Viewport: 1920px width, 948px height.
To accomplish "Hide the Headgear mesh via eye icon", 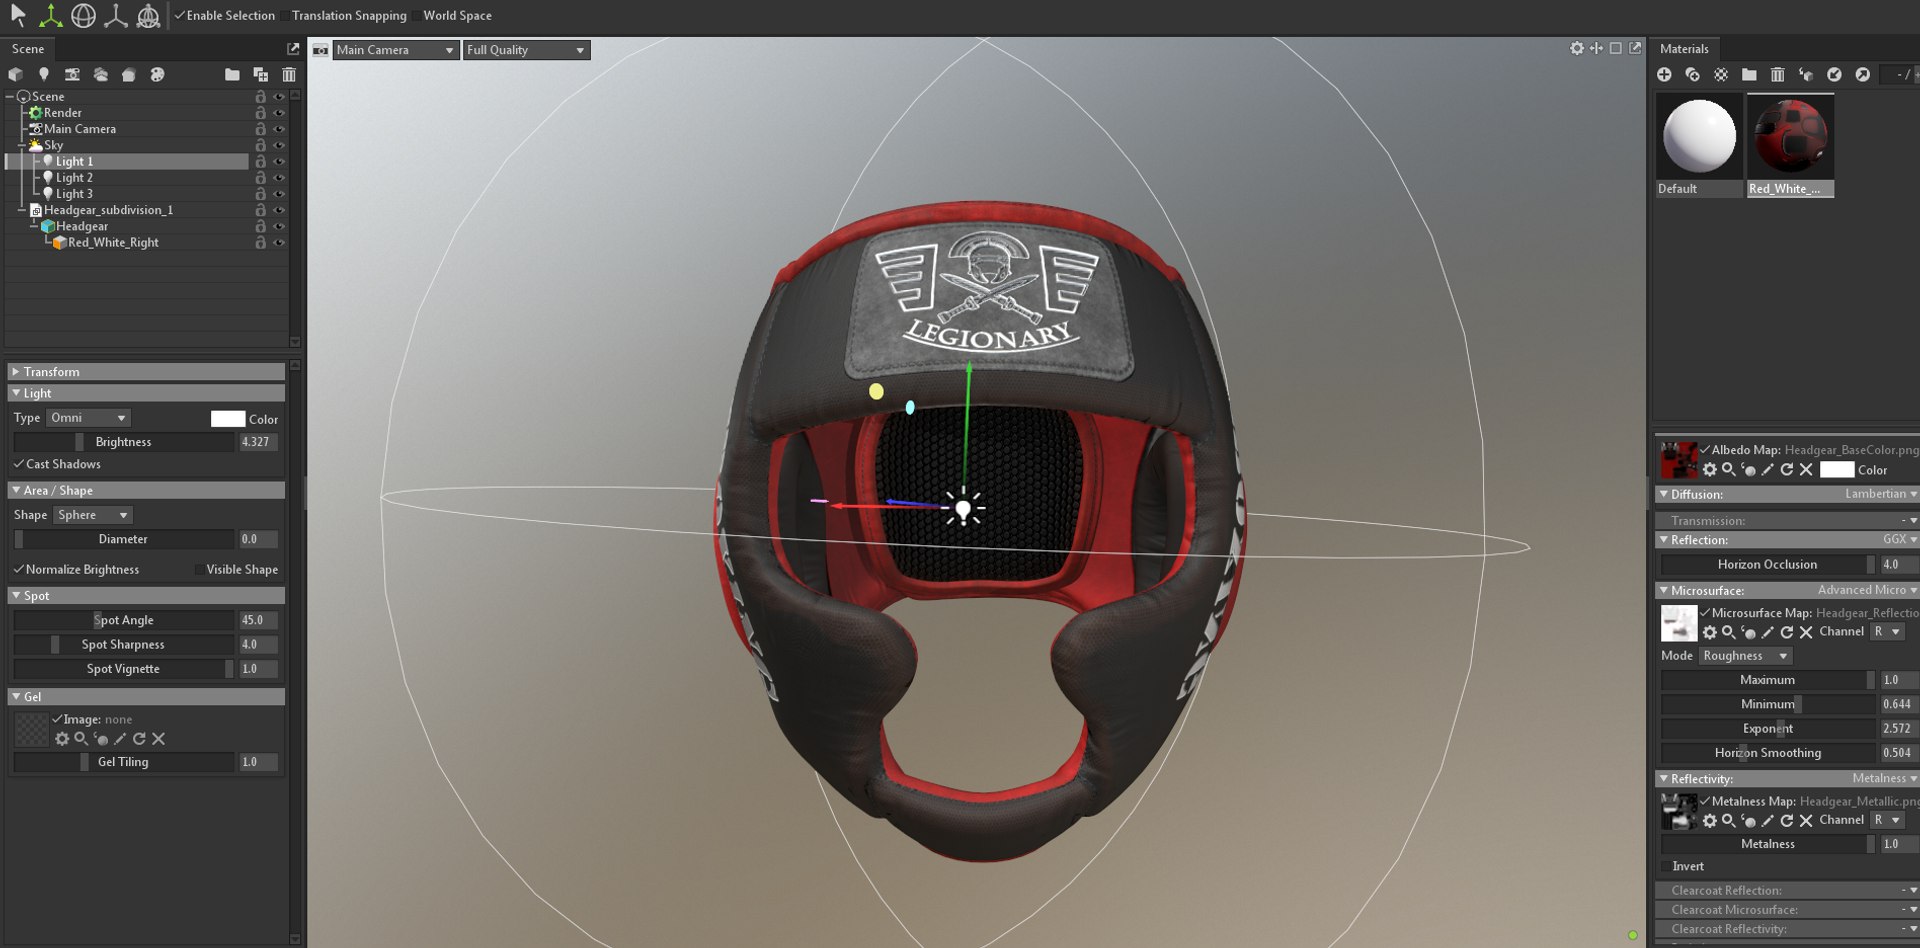I will (279, 226).
